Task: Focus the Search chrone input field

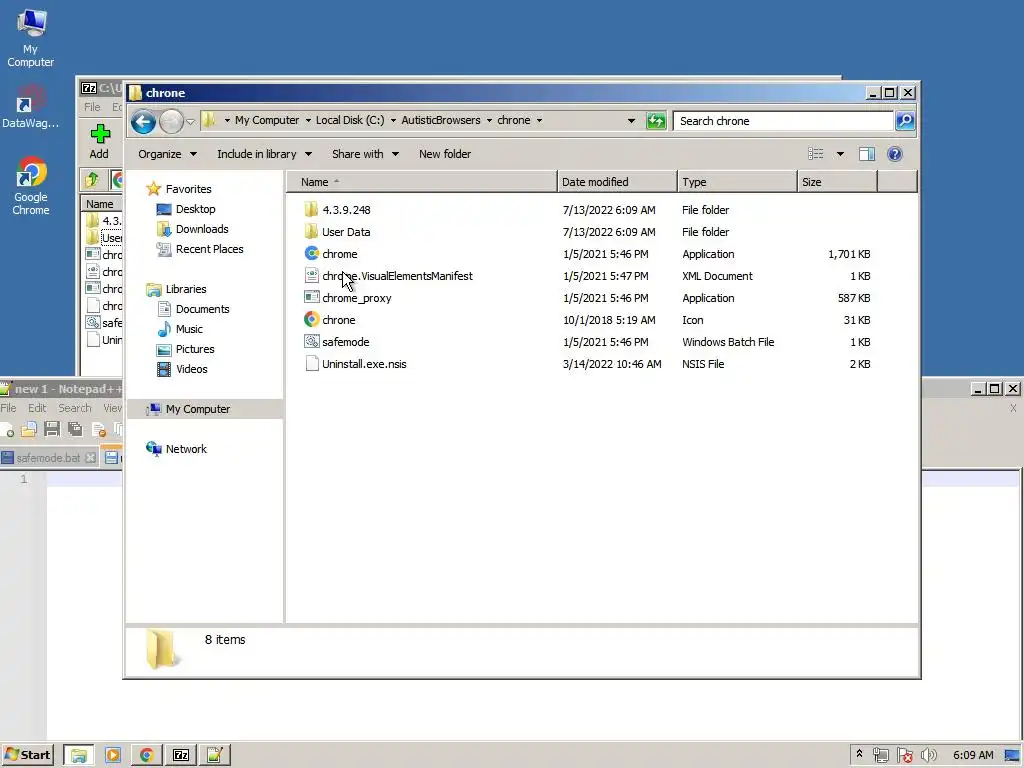Action: (x=782, y=121)
